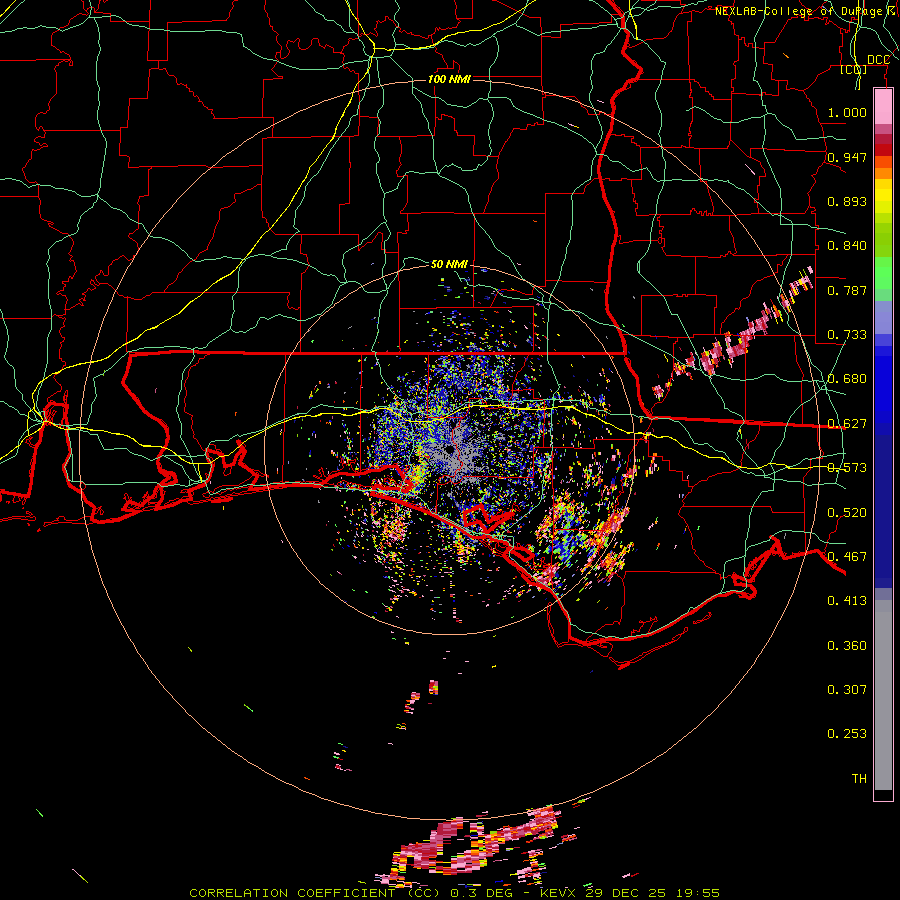
Task: Click the pink top segment of color bar
Action: pos(883,107)
